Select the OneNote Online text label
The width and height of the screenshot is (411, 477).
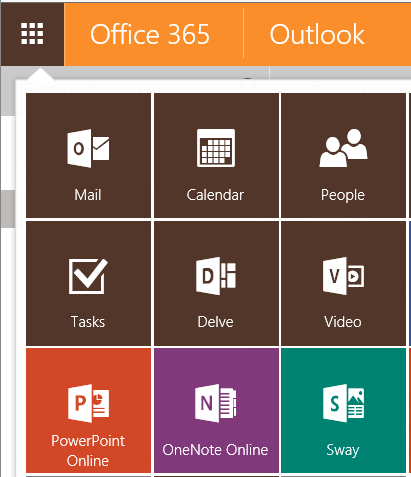(x=215, y=450)
